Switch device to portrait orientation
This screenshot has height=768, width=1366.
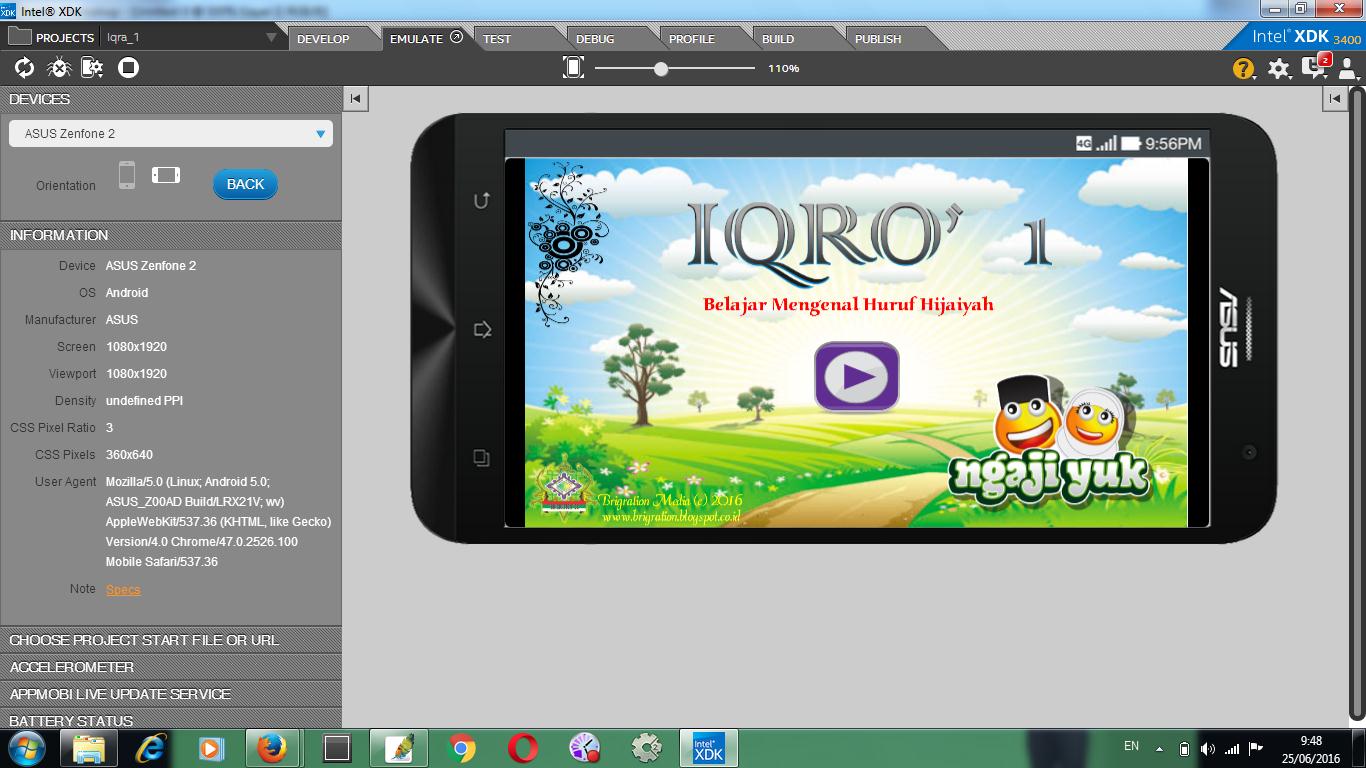[x=127, y=173]
